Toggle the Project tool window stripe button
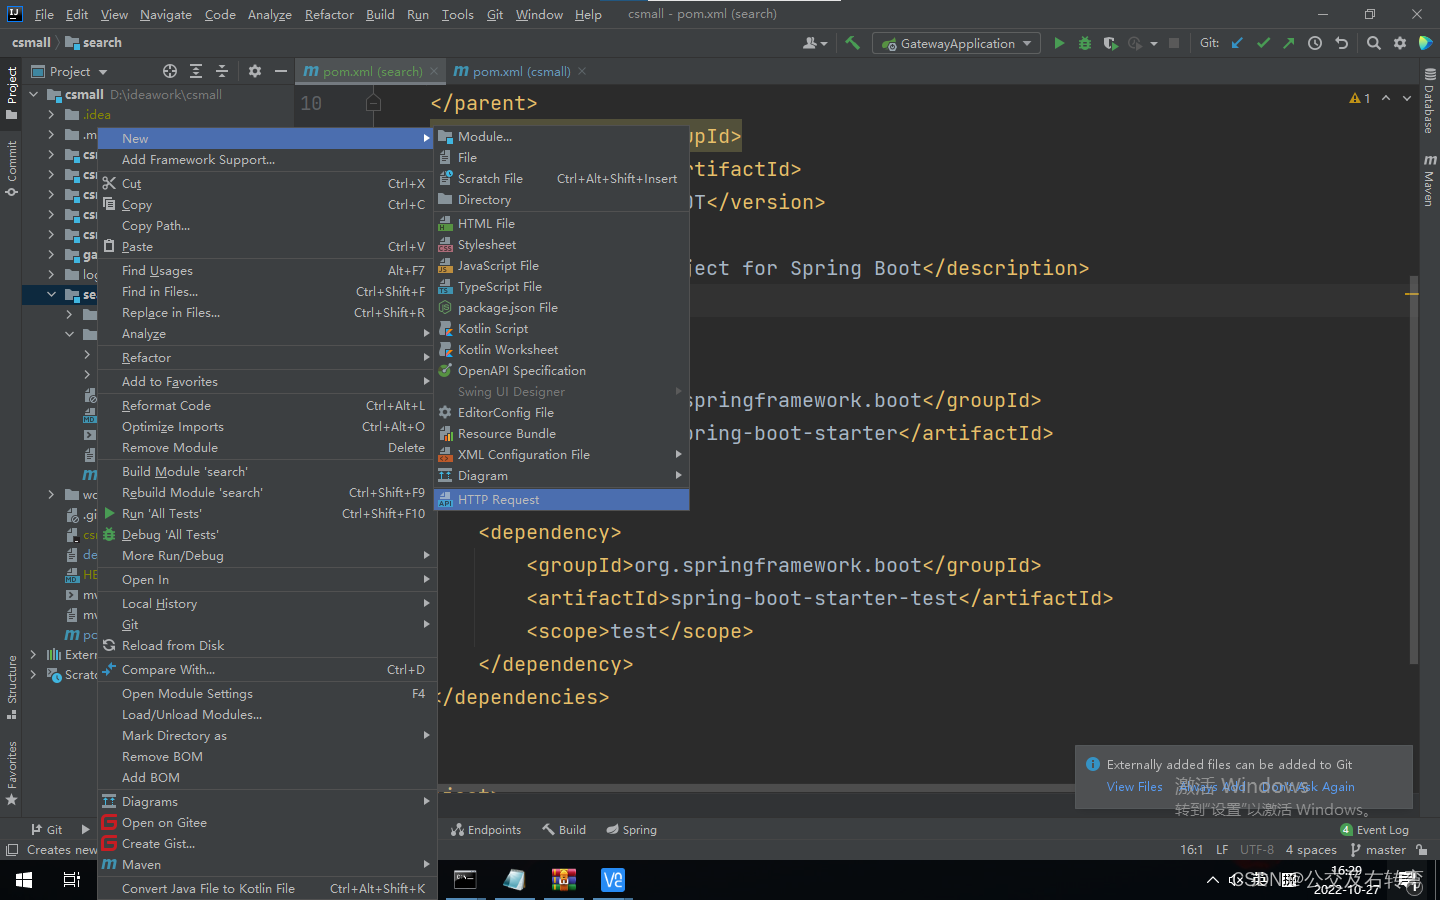The image size is (1440, 900). 12,93
